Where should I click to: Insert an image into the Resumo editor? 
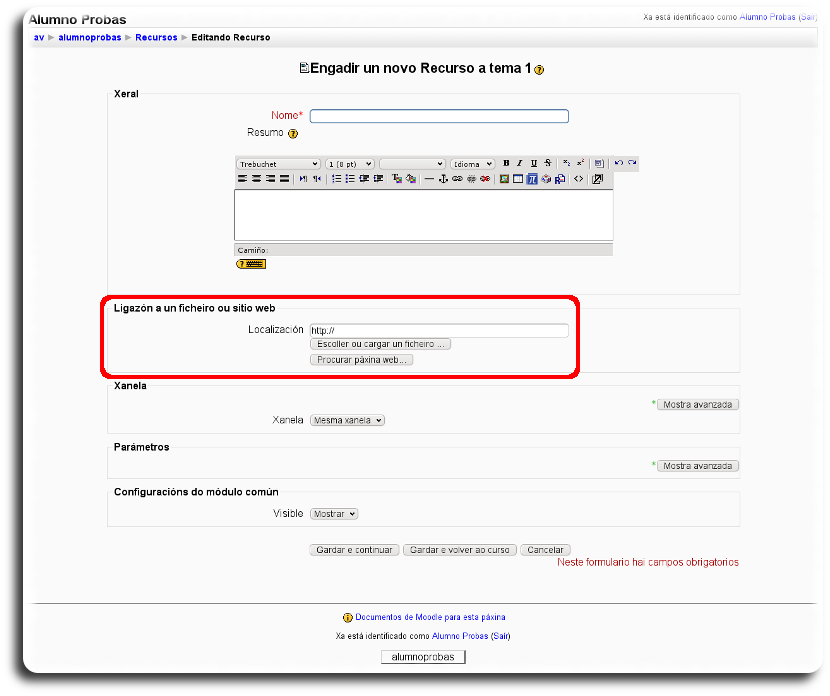click(x=503, y=179)
